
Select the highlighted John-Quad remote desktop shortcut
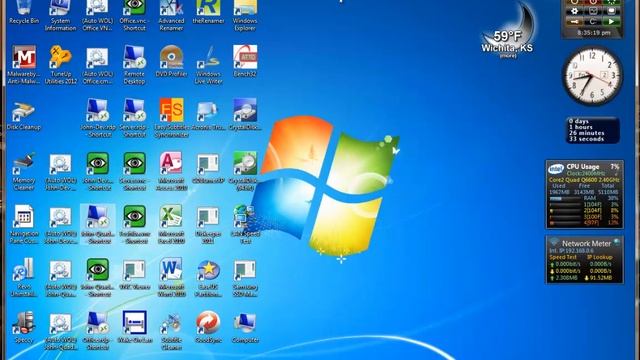[x=98, y=224]
